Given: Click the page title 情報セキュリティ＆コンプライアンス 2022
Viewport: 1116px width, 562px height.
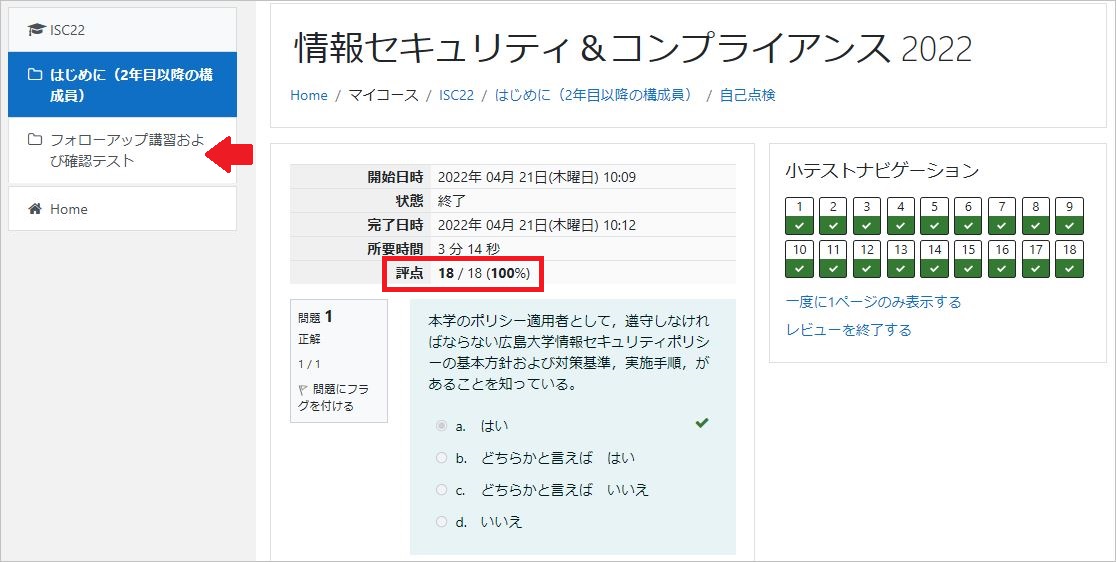Looking at the screenshot, I should pos(633,48).
